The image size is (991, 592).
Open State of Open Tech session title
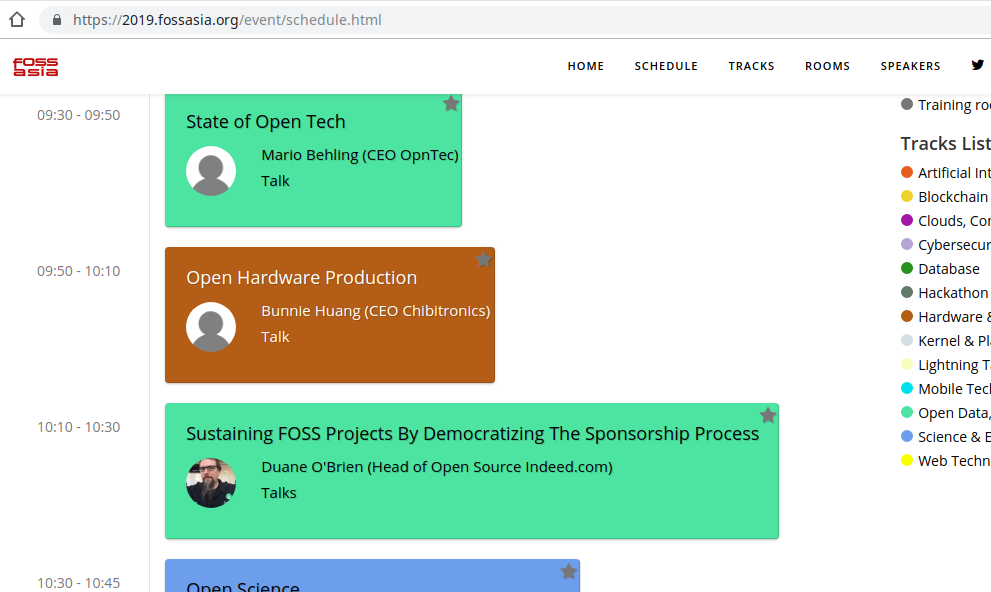tap(265, 121)
